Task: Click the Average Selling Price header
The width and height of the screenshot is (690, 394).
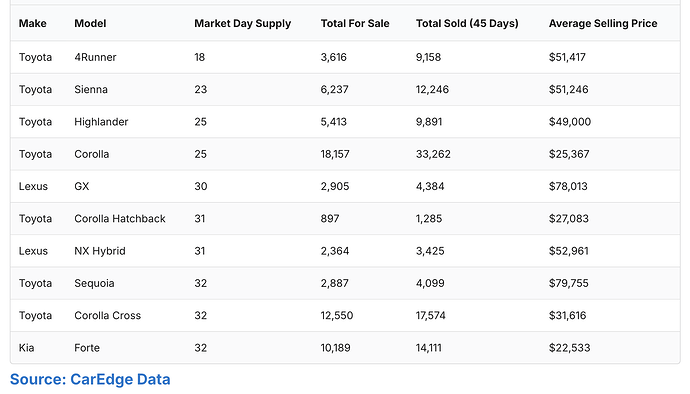Action: (x=603, y=23)
